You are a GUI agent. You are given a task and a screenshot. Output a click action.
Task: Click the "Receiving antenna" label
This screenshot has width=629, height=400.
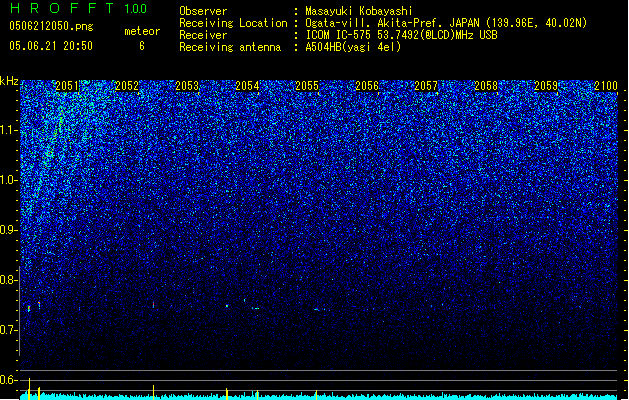click(x=230, y=47)
